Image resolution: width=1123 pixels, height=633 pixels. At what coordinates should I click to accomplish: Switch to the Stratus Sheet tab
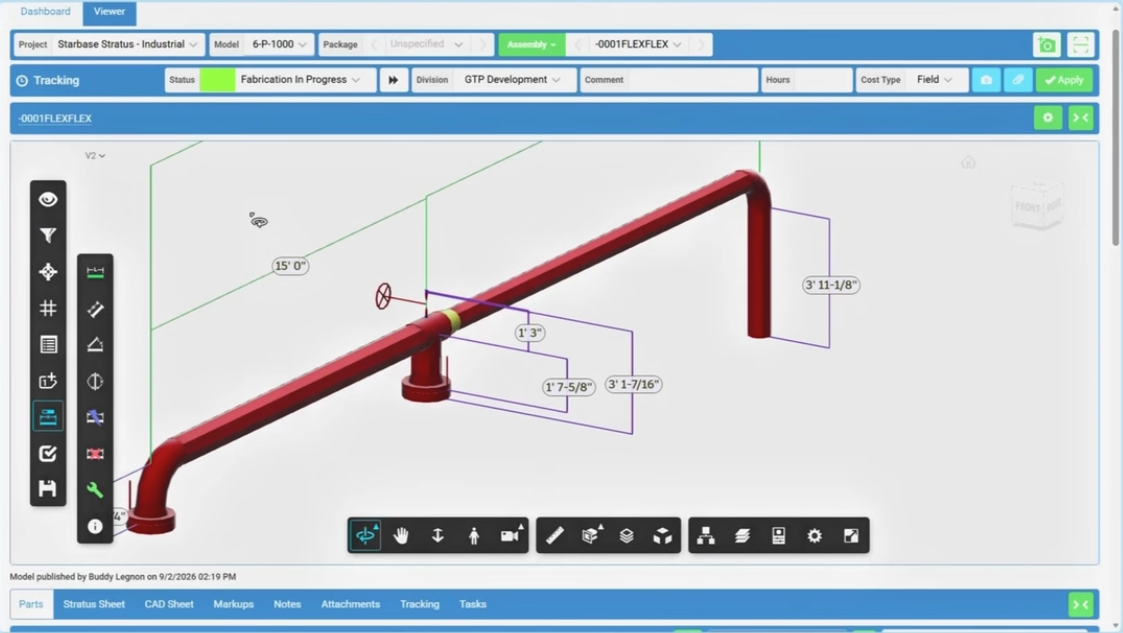pos(94,604)
